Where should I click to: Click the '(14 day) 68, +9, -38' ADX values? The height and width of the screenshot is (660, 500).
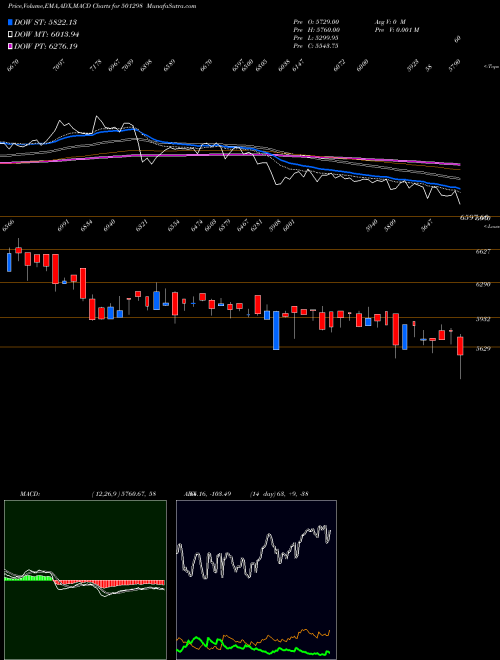(278, 493)
